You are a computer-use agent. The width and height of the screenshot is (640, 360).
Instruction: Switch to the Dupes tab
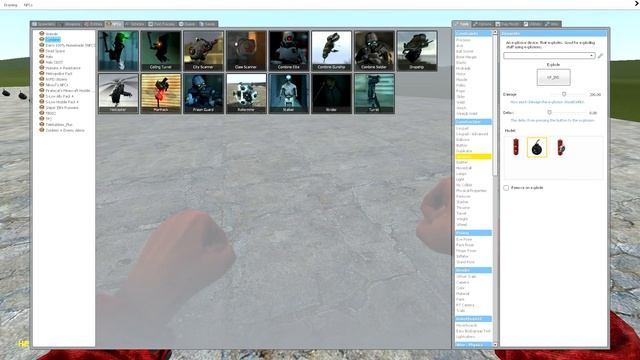coord(187,24)
